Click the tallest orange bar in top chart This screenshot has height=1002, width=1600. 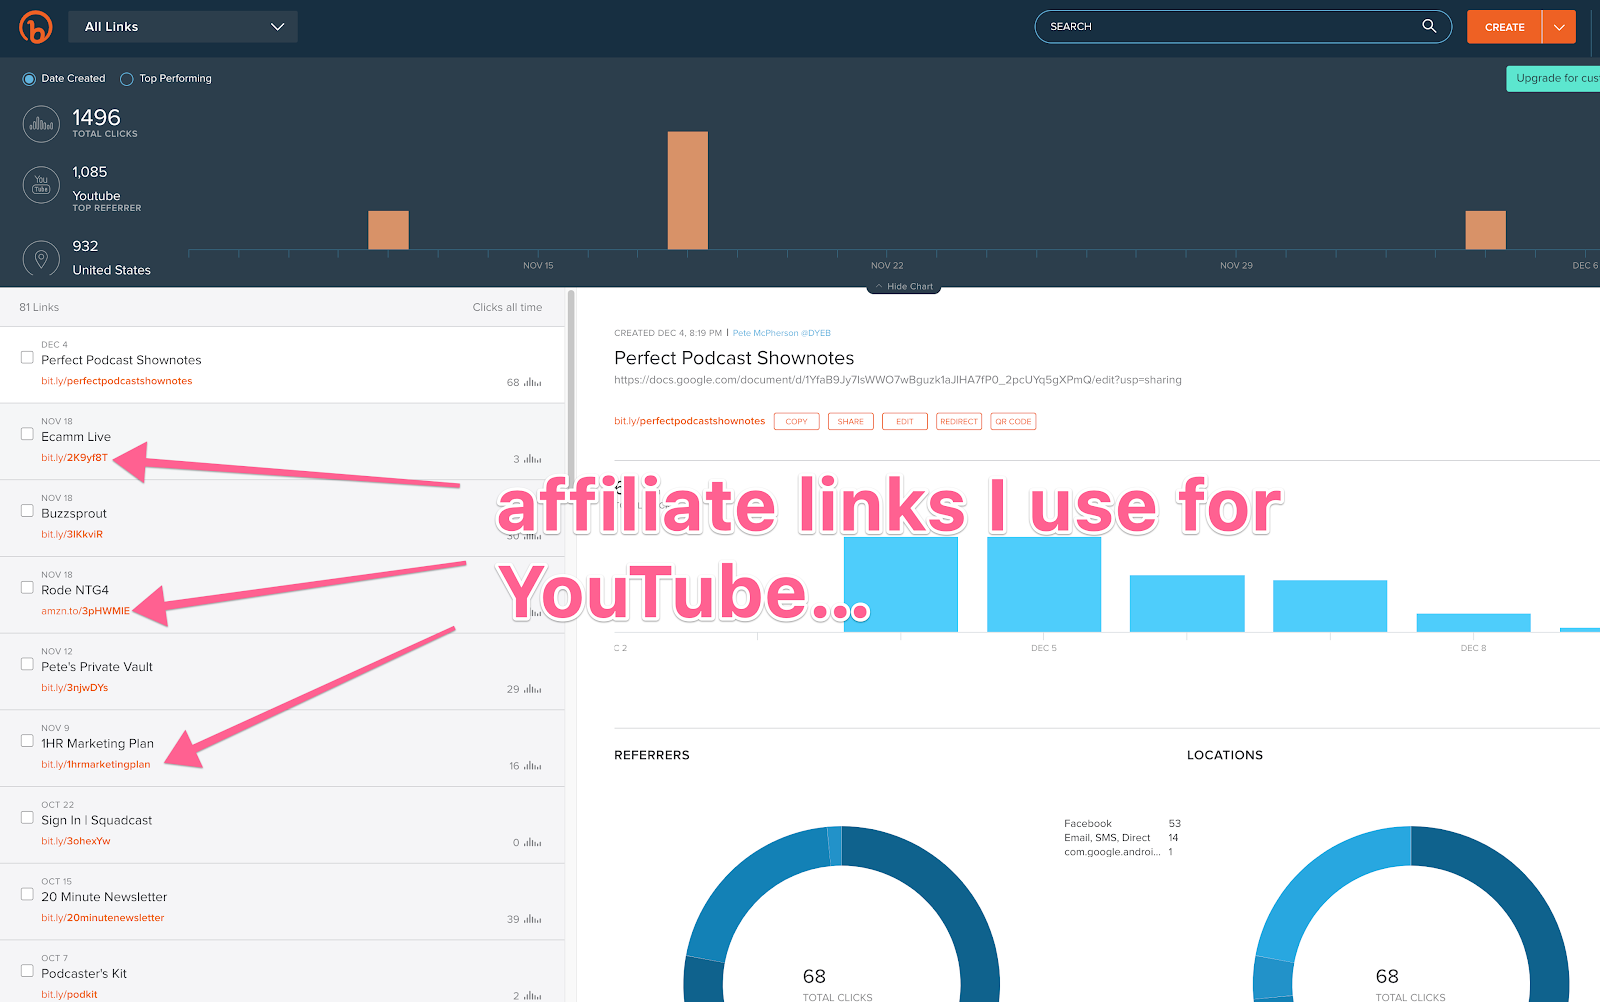pos(688,190)
